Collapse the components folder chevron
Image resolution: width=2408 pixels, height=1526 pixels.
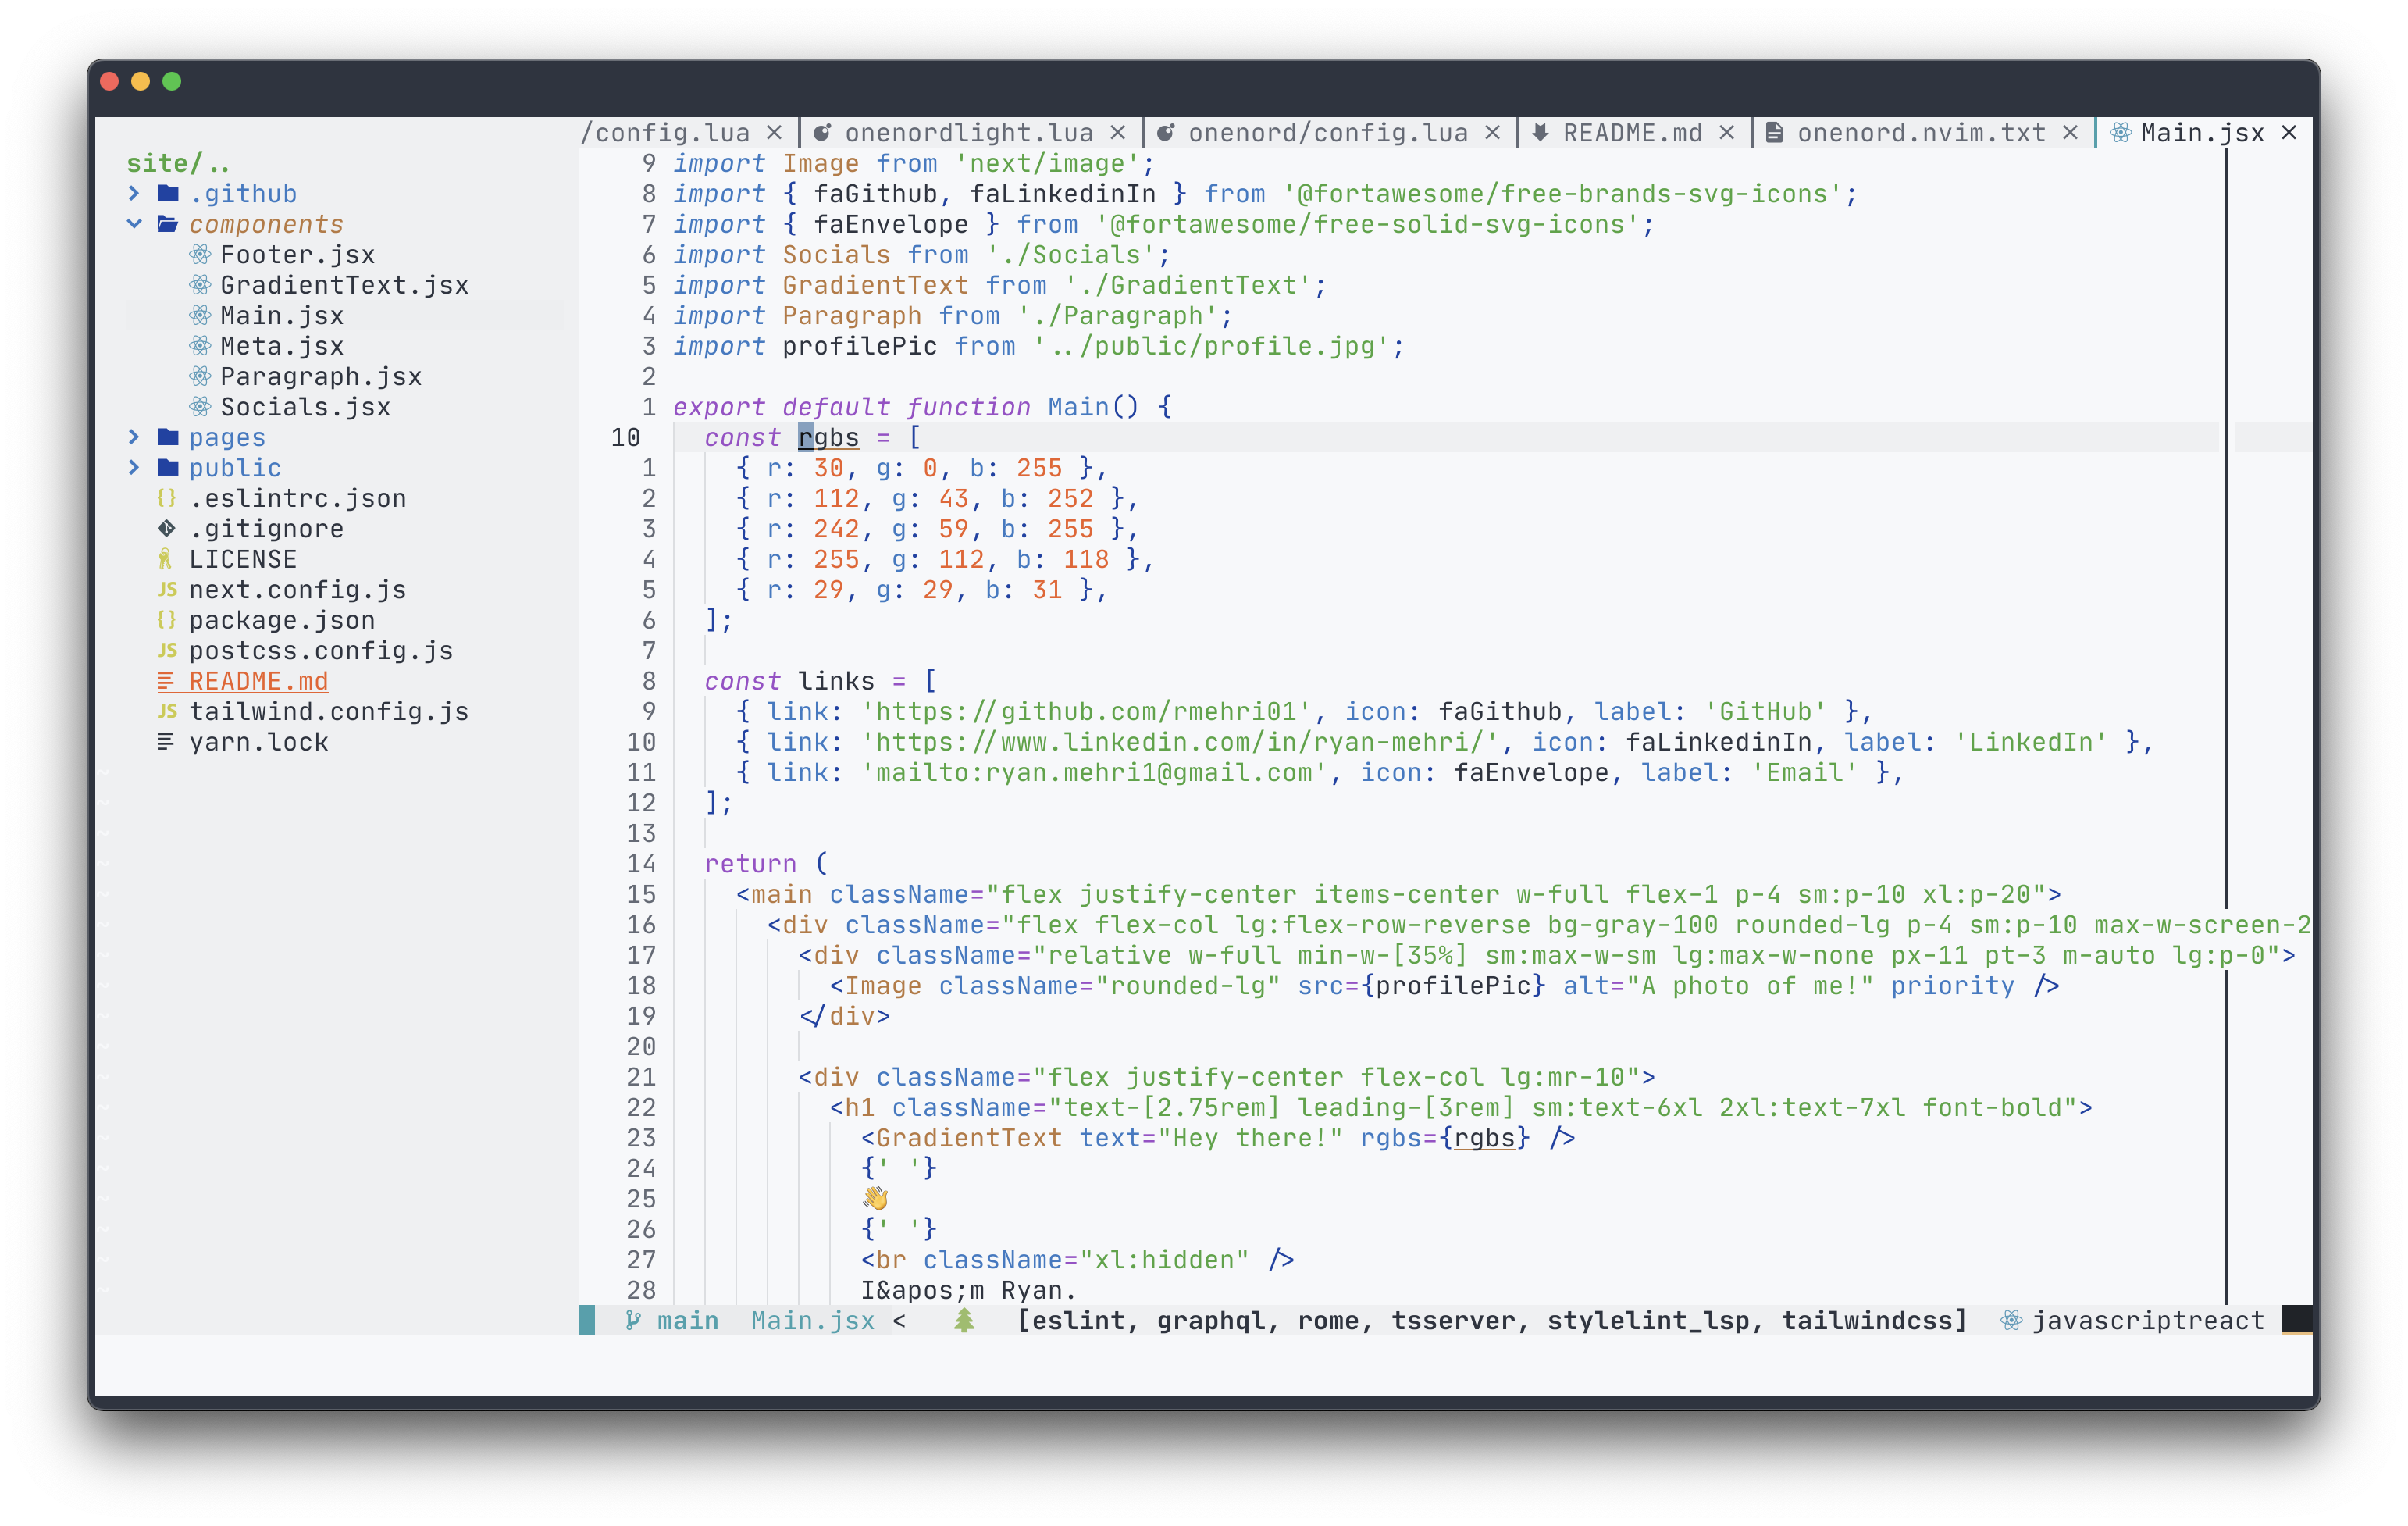coord(134,224)
